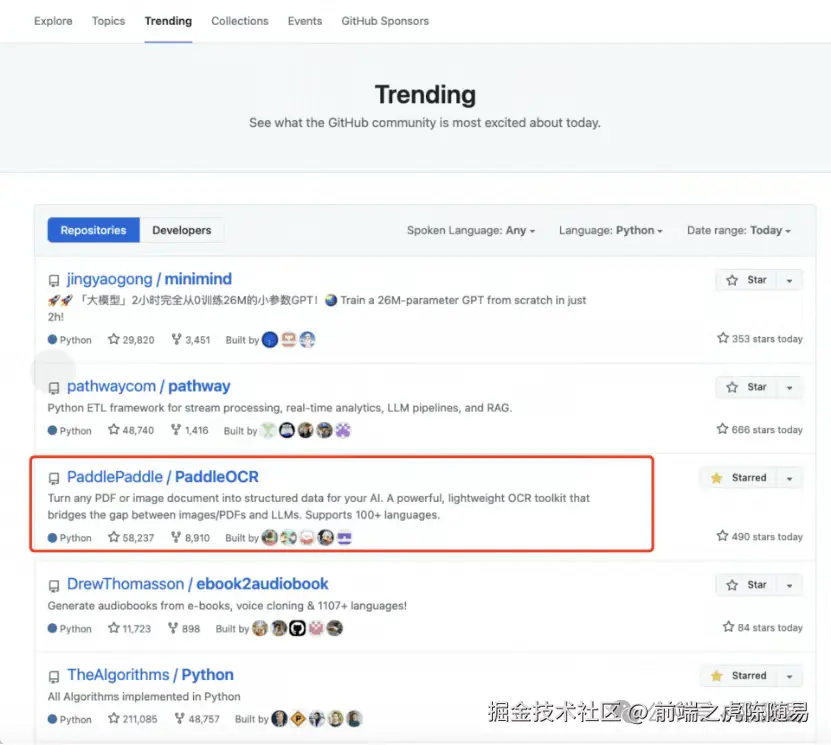Screen dimensions: 831x745
Task: Star the pathway repository
Action: point(746,387)
